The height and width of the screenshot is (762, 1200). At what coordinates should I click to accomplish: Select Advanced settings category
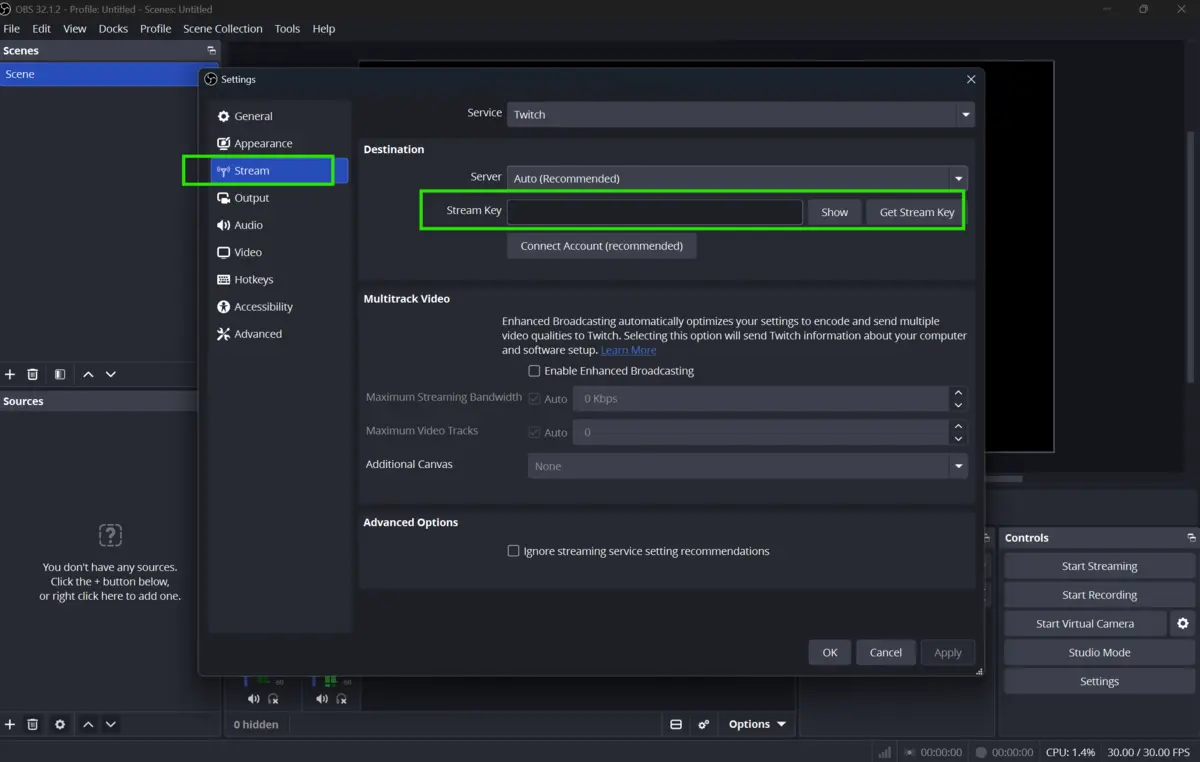click(280, 334)
